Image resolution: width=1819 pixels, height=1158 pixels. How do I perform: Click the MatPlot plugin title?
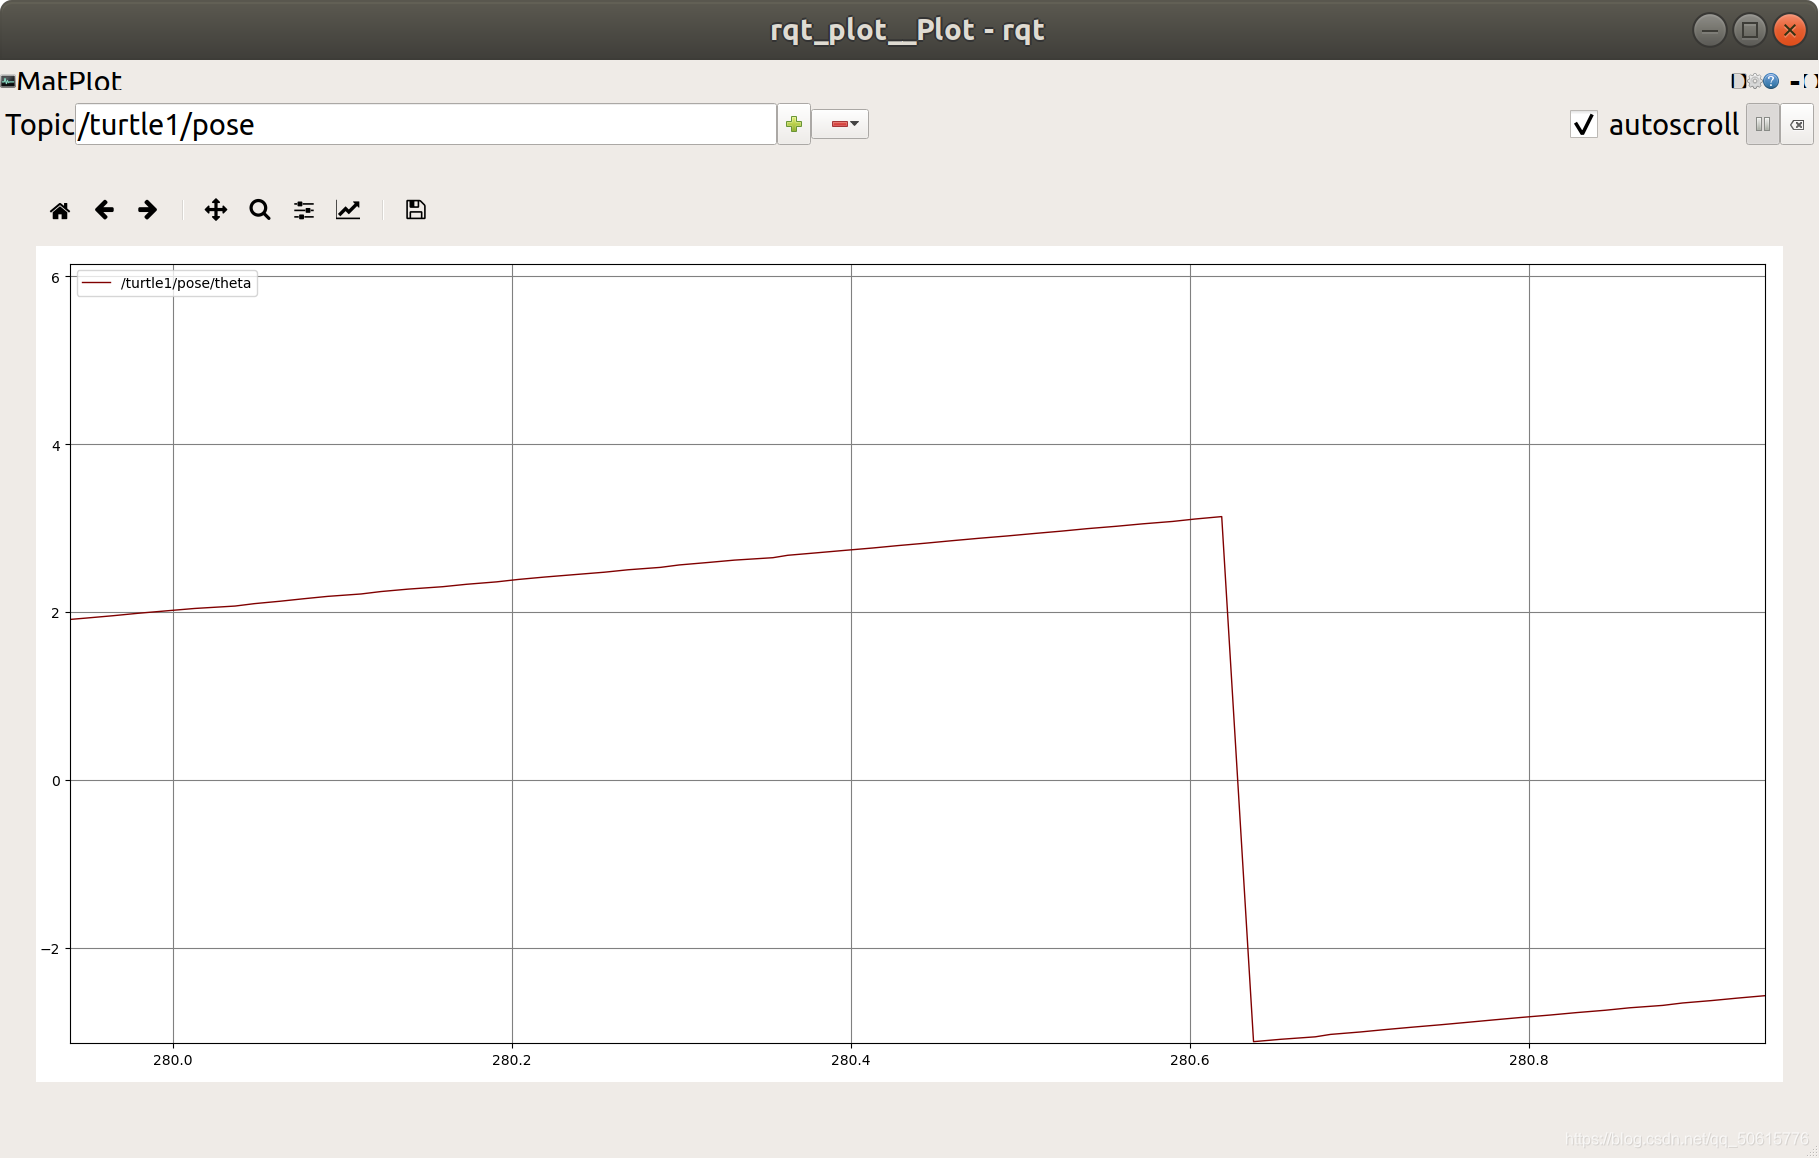pyautogui.click(x=69, y=81)
